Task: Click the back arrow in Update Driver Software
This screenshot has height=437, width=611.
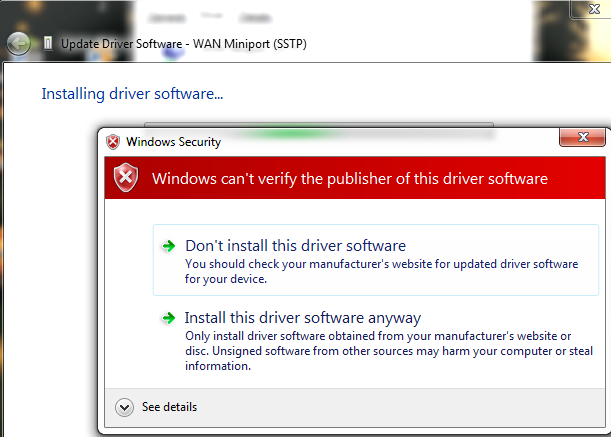Action: (18, 44)
